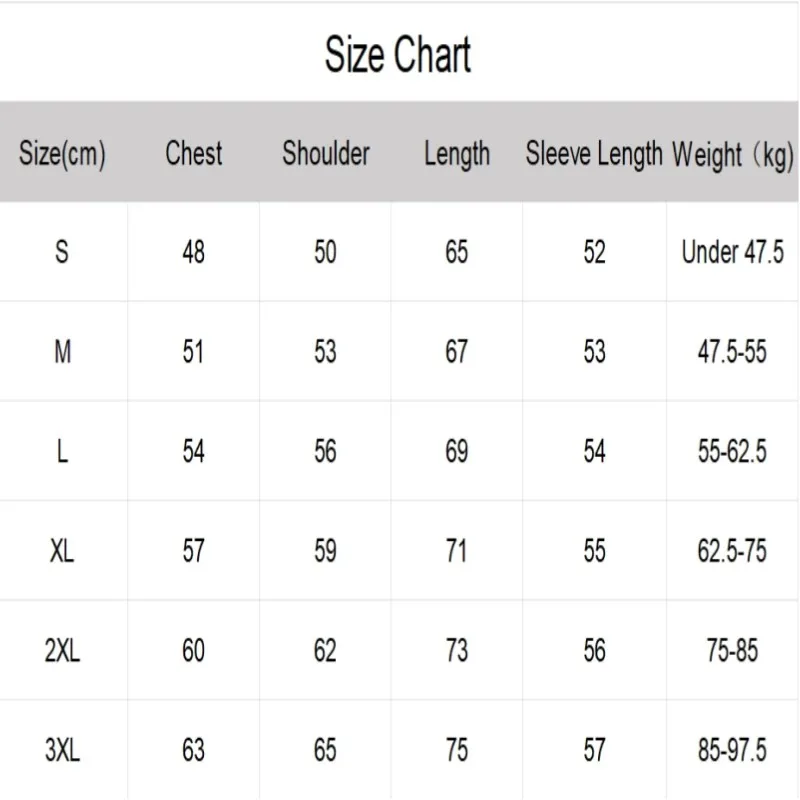This screenshot has height=800, width=800.
Task: Select sleeve length 57 for size 3XL
Action: point(594,750)
